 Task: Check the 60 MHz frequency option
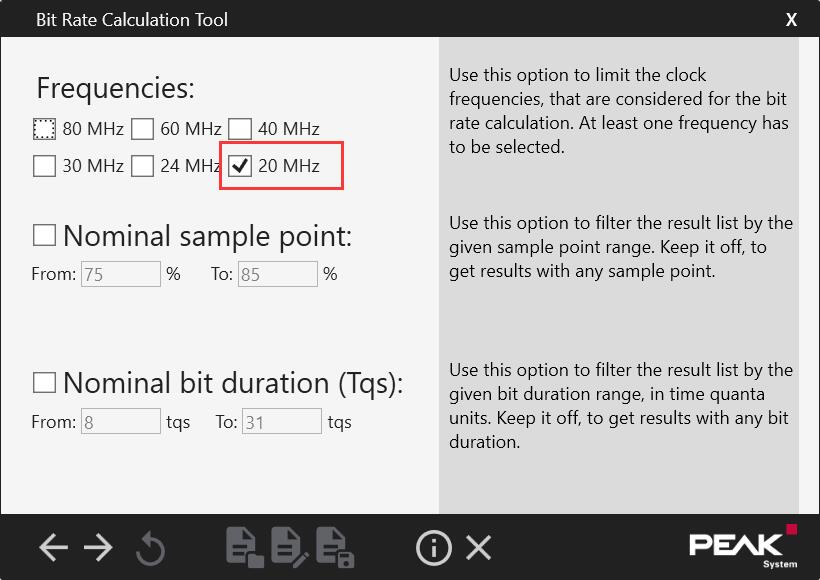(x=142, y=129)
